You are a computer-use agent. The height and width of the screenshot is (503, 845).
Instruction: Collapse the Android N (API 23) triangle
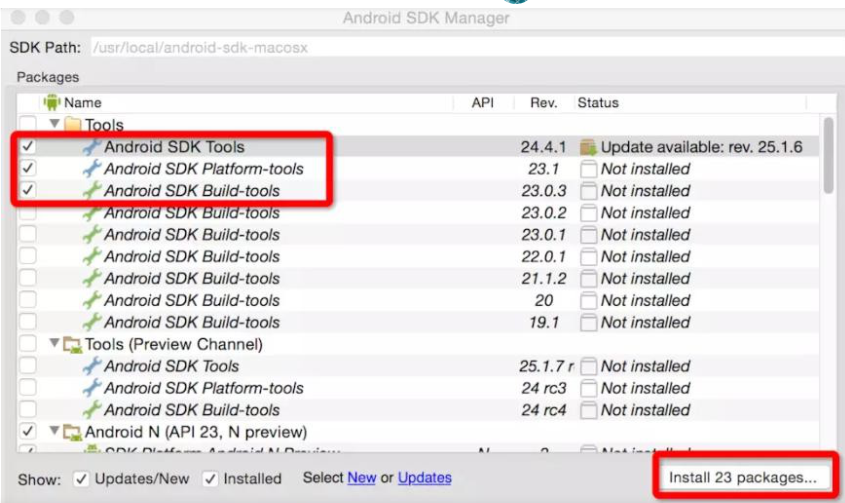[54, 431]
